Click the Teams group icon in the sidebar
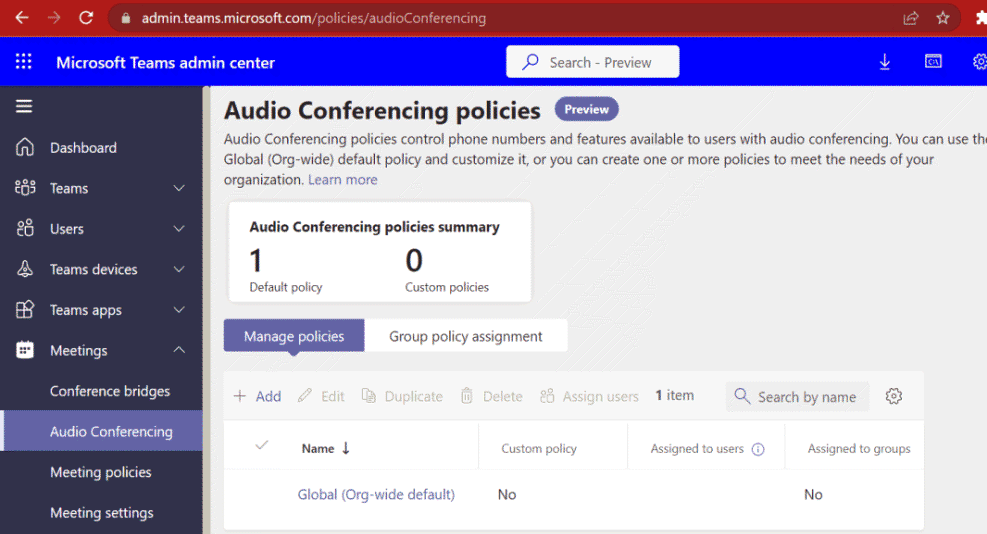The width and height of the screenshot is (987, 534). click(25, 188)
